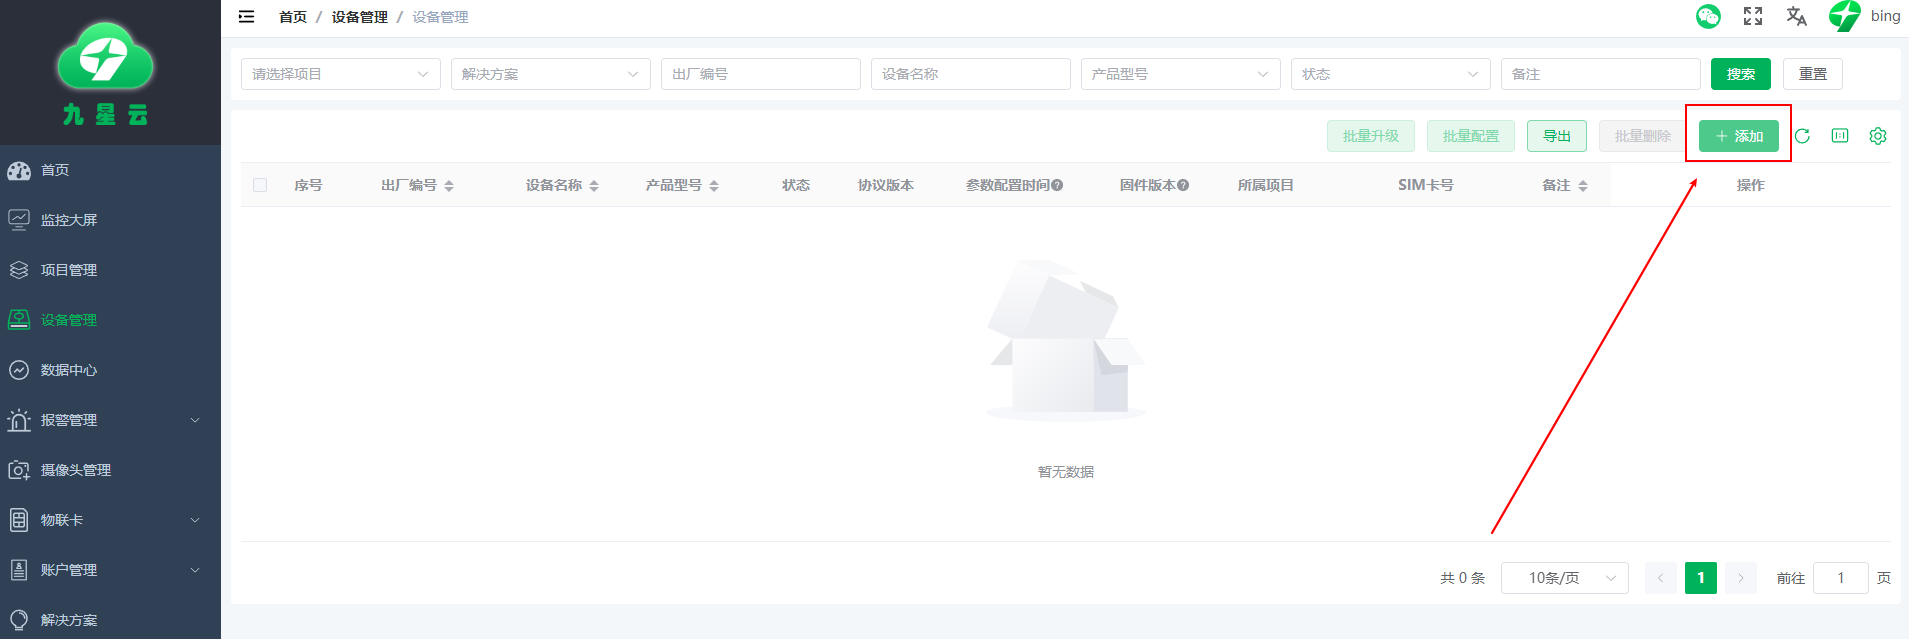The width and height of the screenshot is (1909, 639).
Task: Focus the 出厂编号 search field
Action: pos(761,74)
